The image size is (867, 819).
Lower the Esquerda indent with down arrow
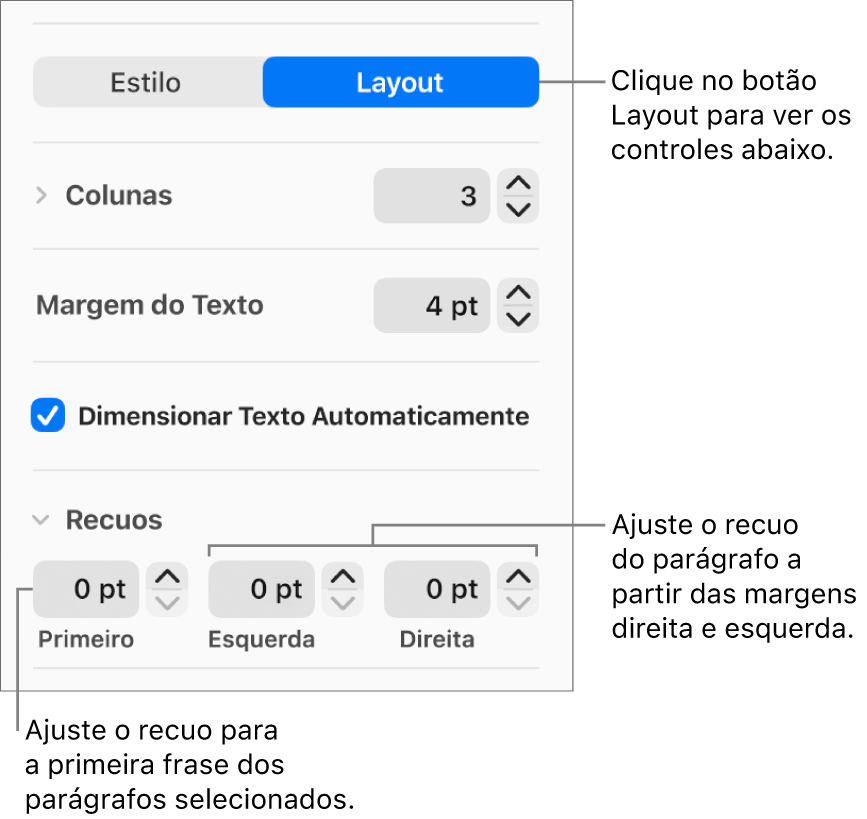tap(343, 603)
